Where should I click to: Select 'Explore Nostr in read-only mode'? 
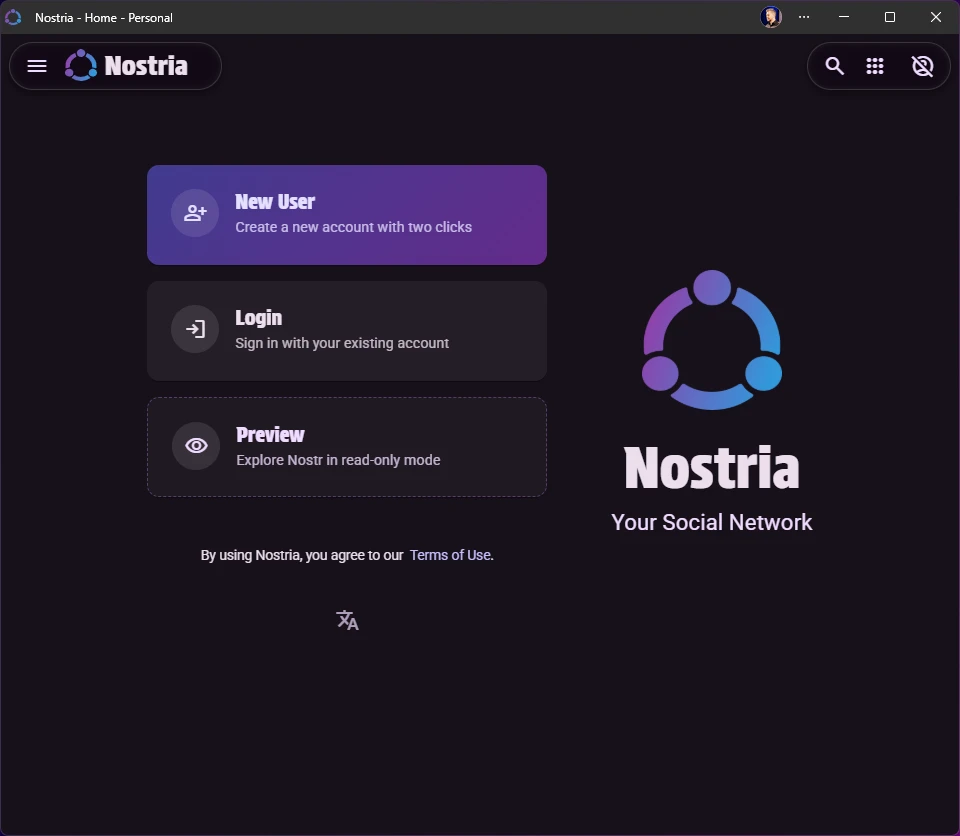tap(338, 460)
